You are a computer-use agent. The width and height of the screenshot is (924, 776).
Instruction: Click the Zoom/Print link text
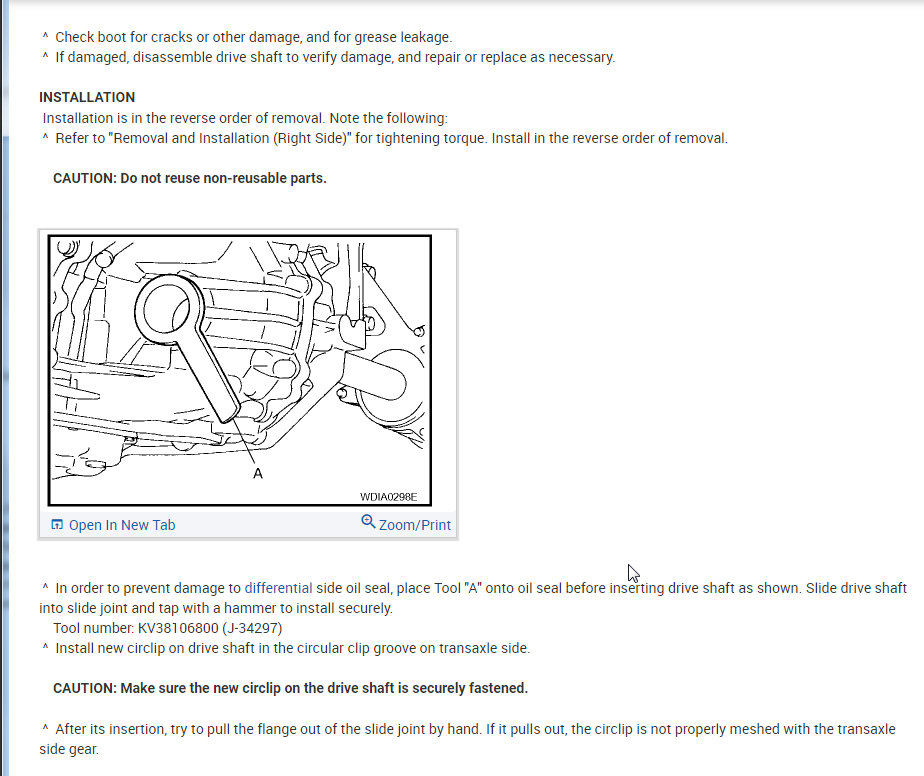coord(415,525)
